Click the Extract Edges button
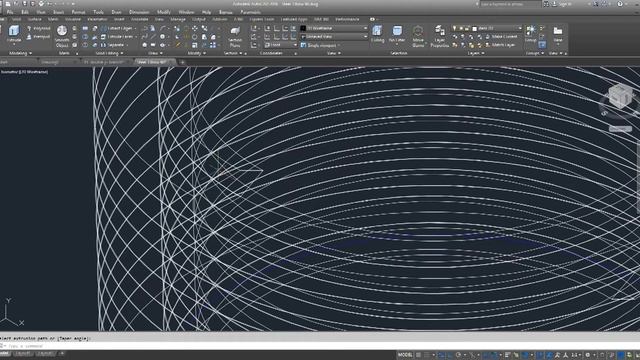This screenshot has height=360, width=640. pos(117,29)
